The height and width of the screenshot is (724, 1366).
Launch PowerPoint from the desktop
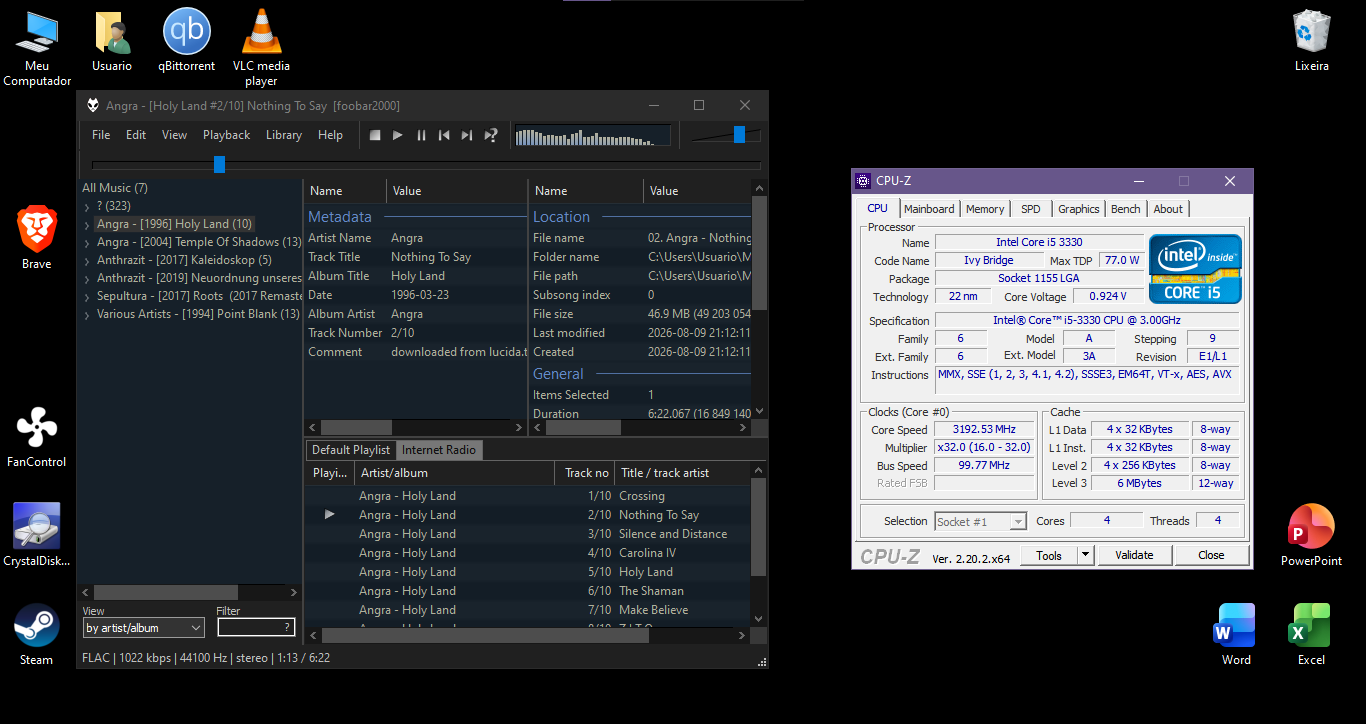[x=1311, y=535]
